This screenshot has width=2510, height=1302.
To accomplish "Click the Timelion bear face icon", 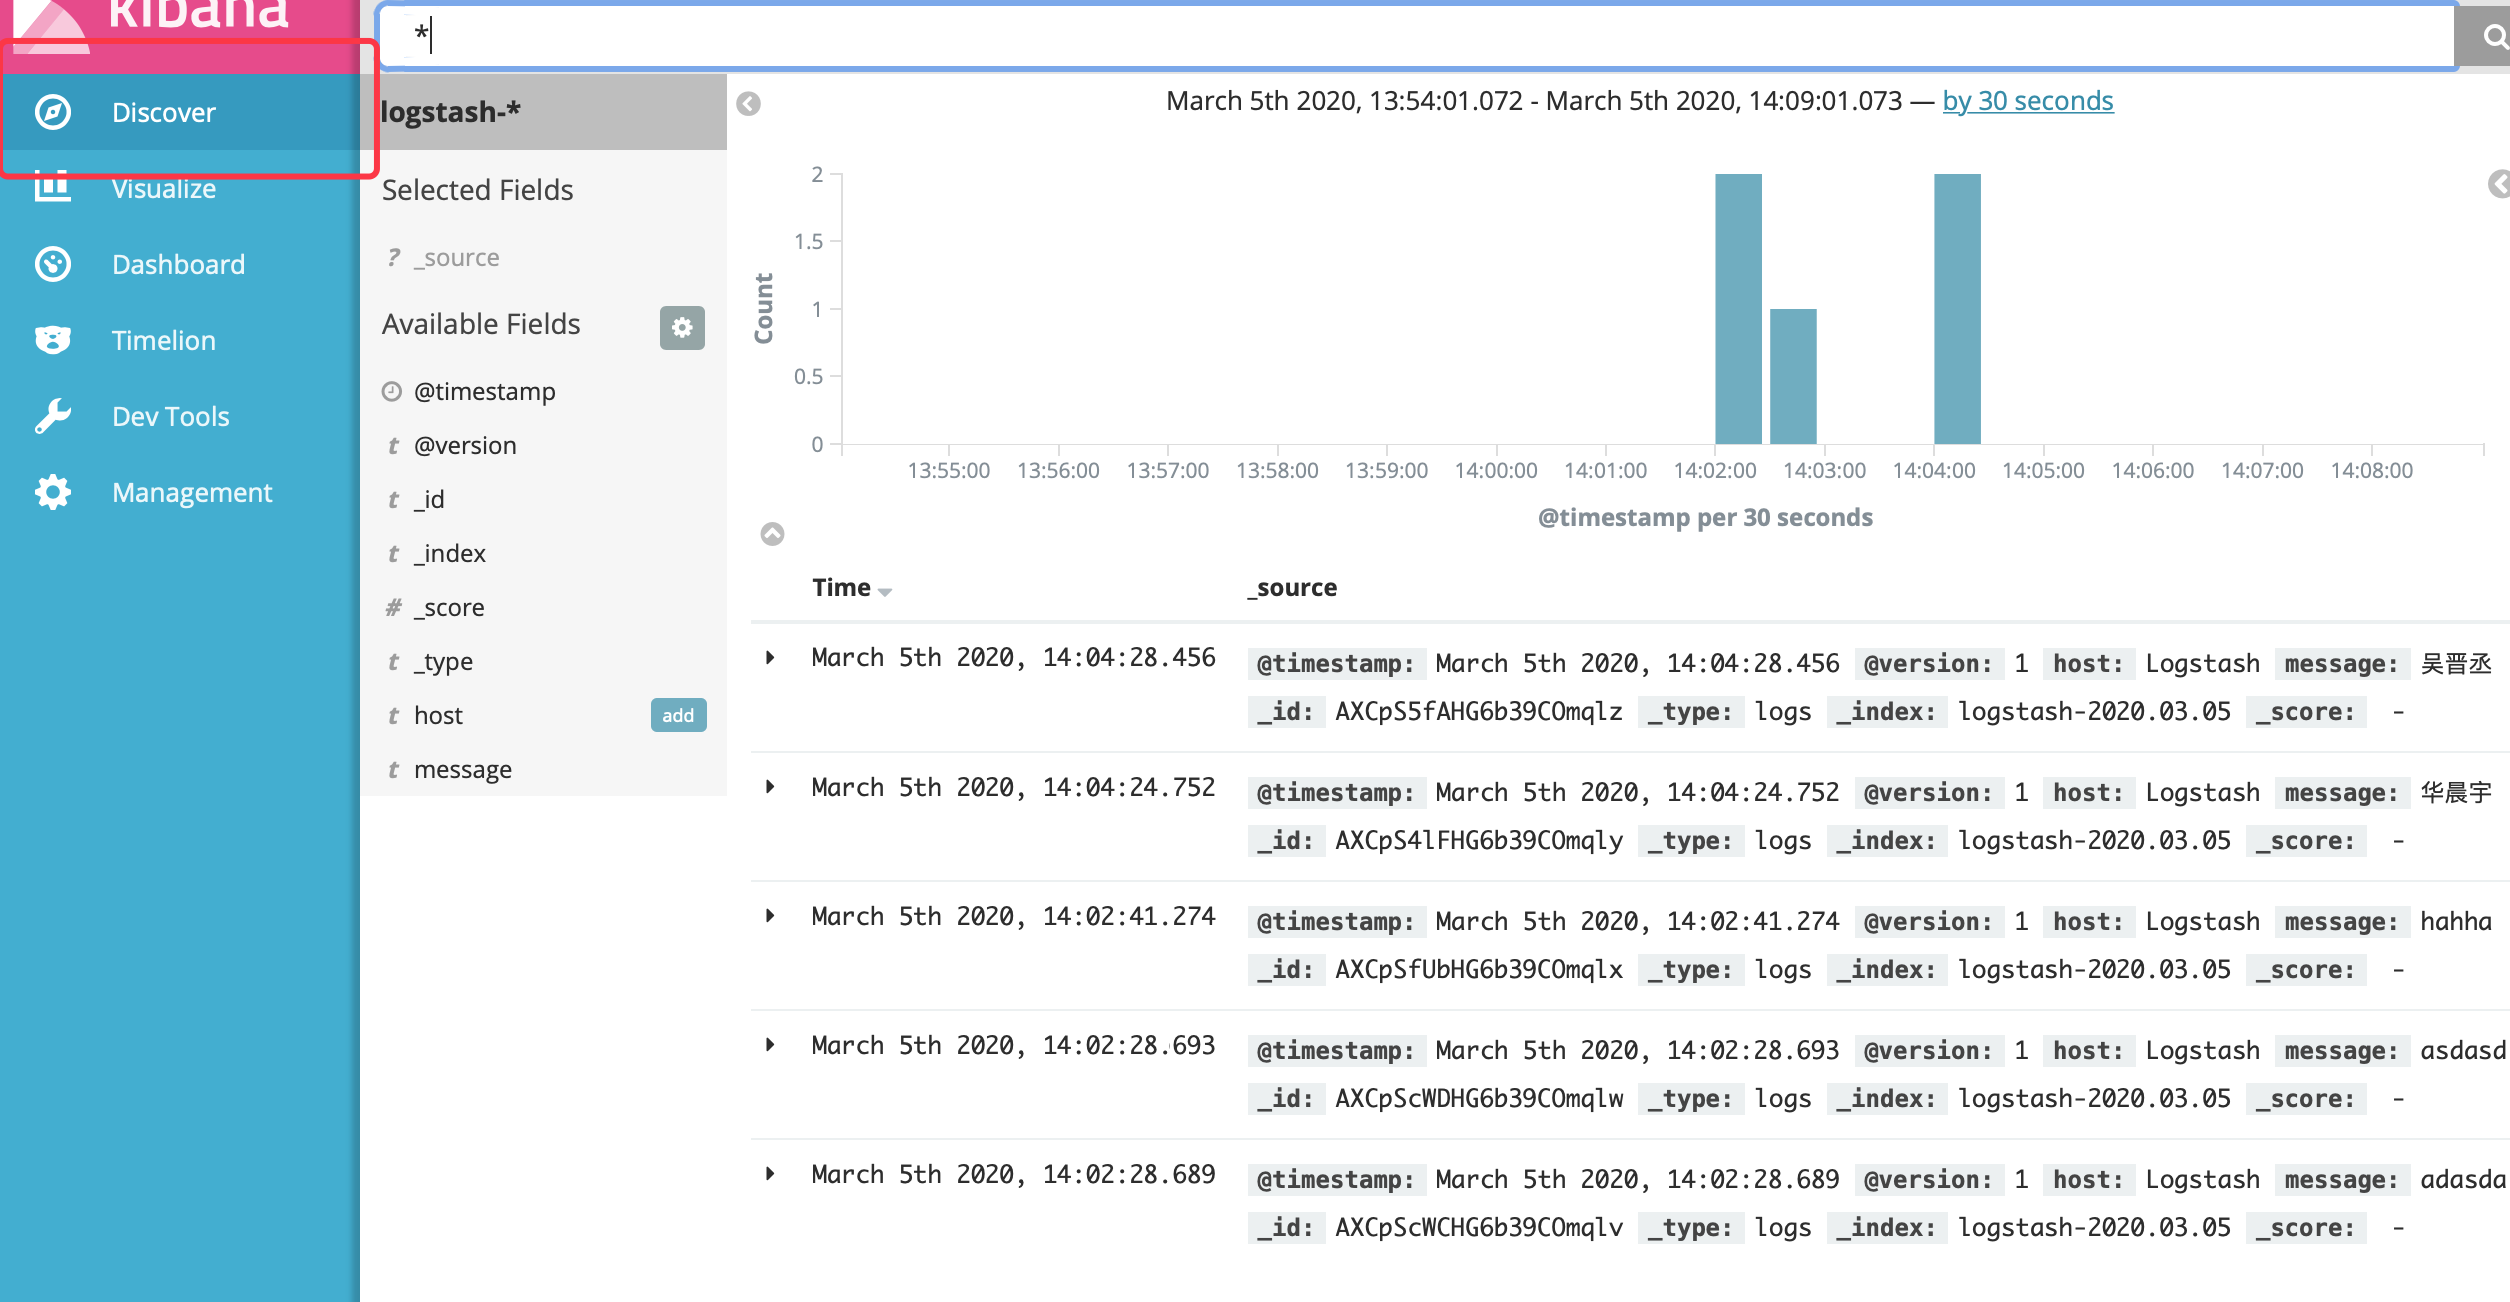I will point(52,340).
